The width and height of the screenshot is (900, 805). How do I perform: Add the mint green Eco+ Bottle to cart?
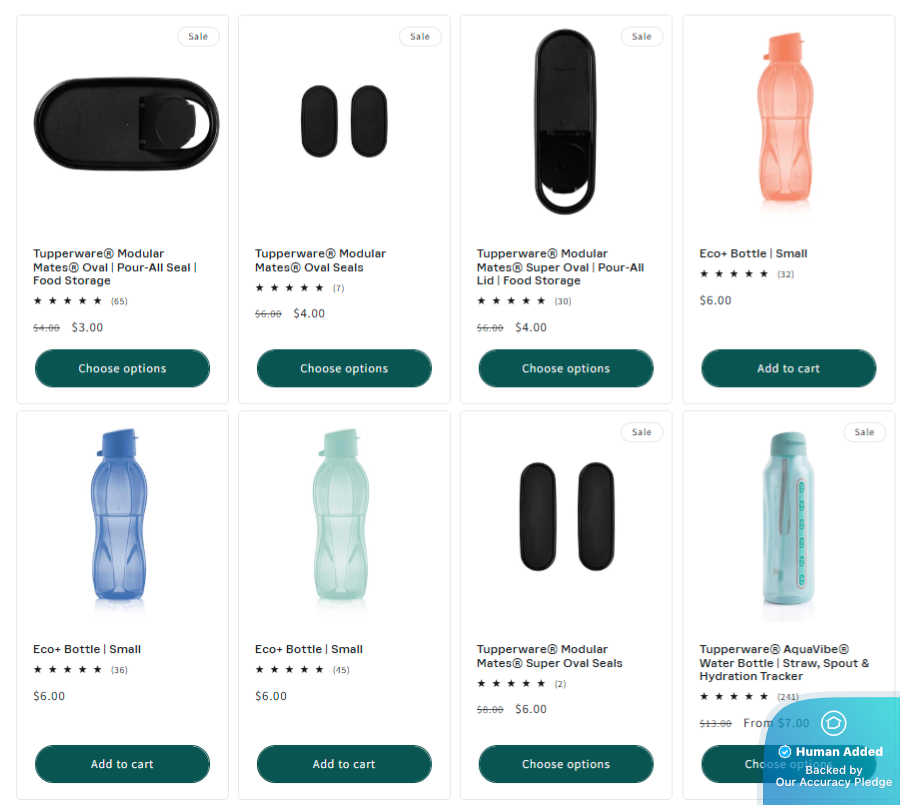point(344,764)
